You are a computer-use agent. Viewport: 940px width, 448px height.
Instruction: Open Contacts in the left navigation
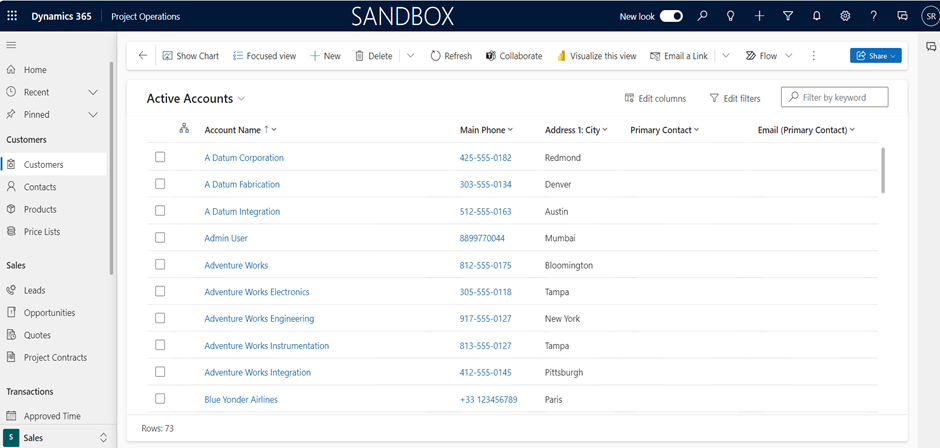[40, 187]
